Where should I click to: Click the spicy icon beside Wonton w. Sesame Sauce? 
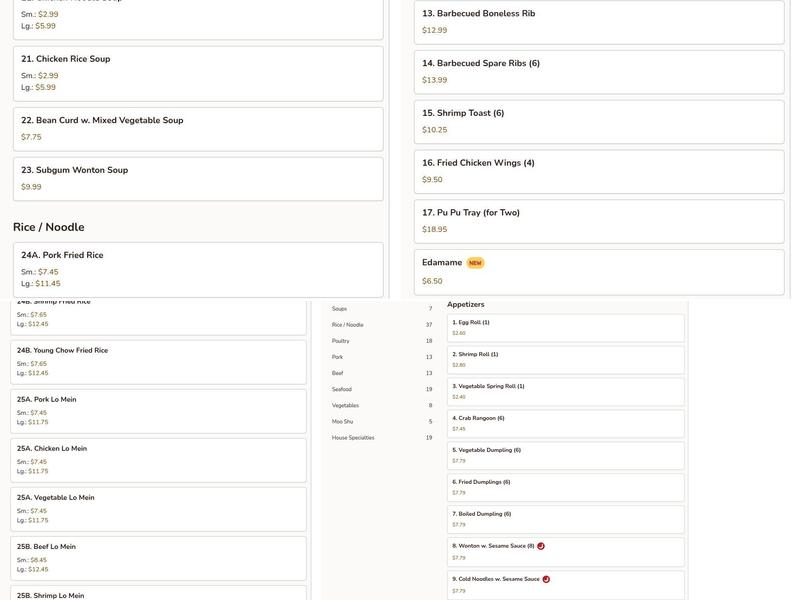point(541,546)
